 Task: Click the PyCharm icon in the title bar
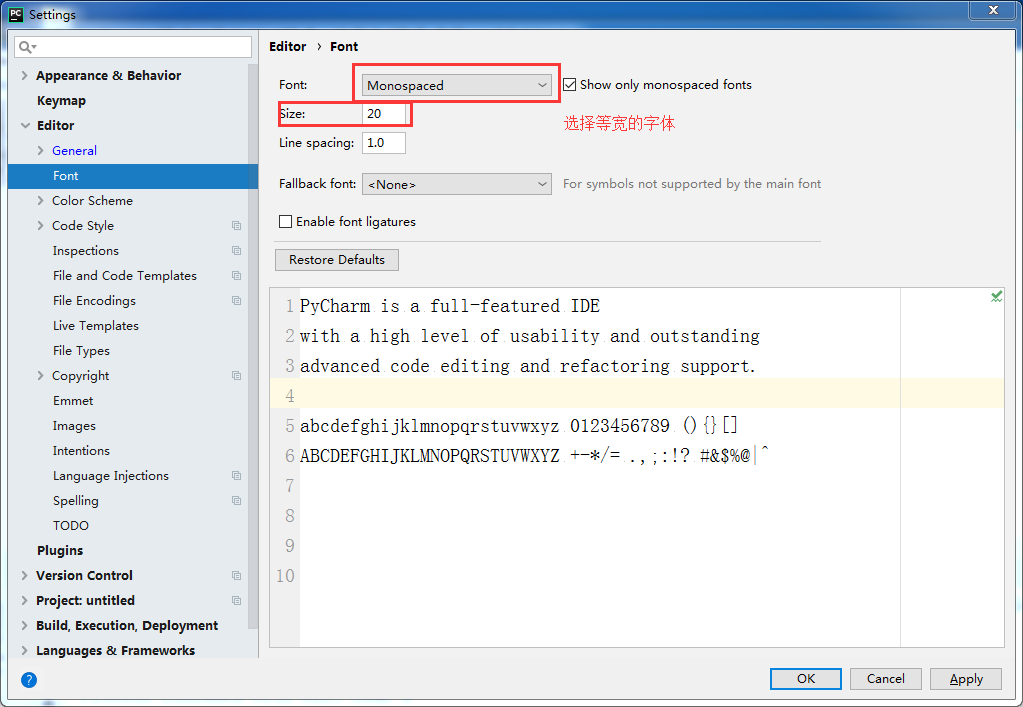(16, 14)
